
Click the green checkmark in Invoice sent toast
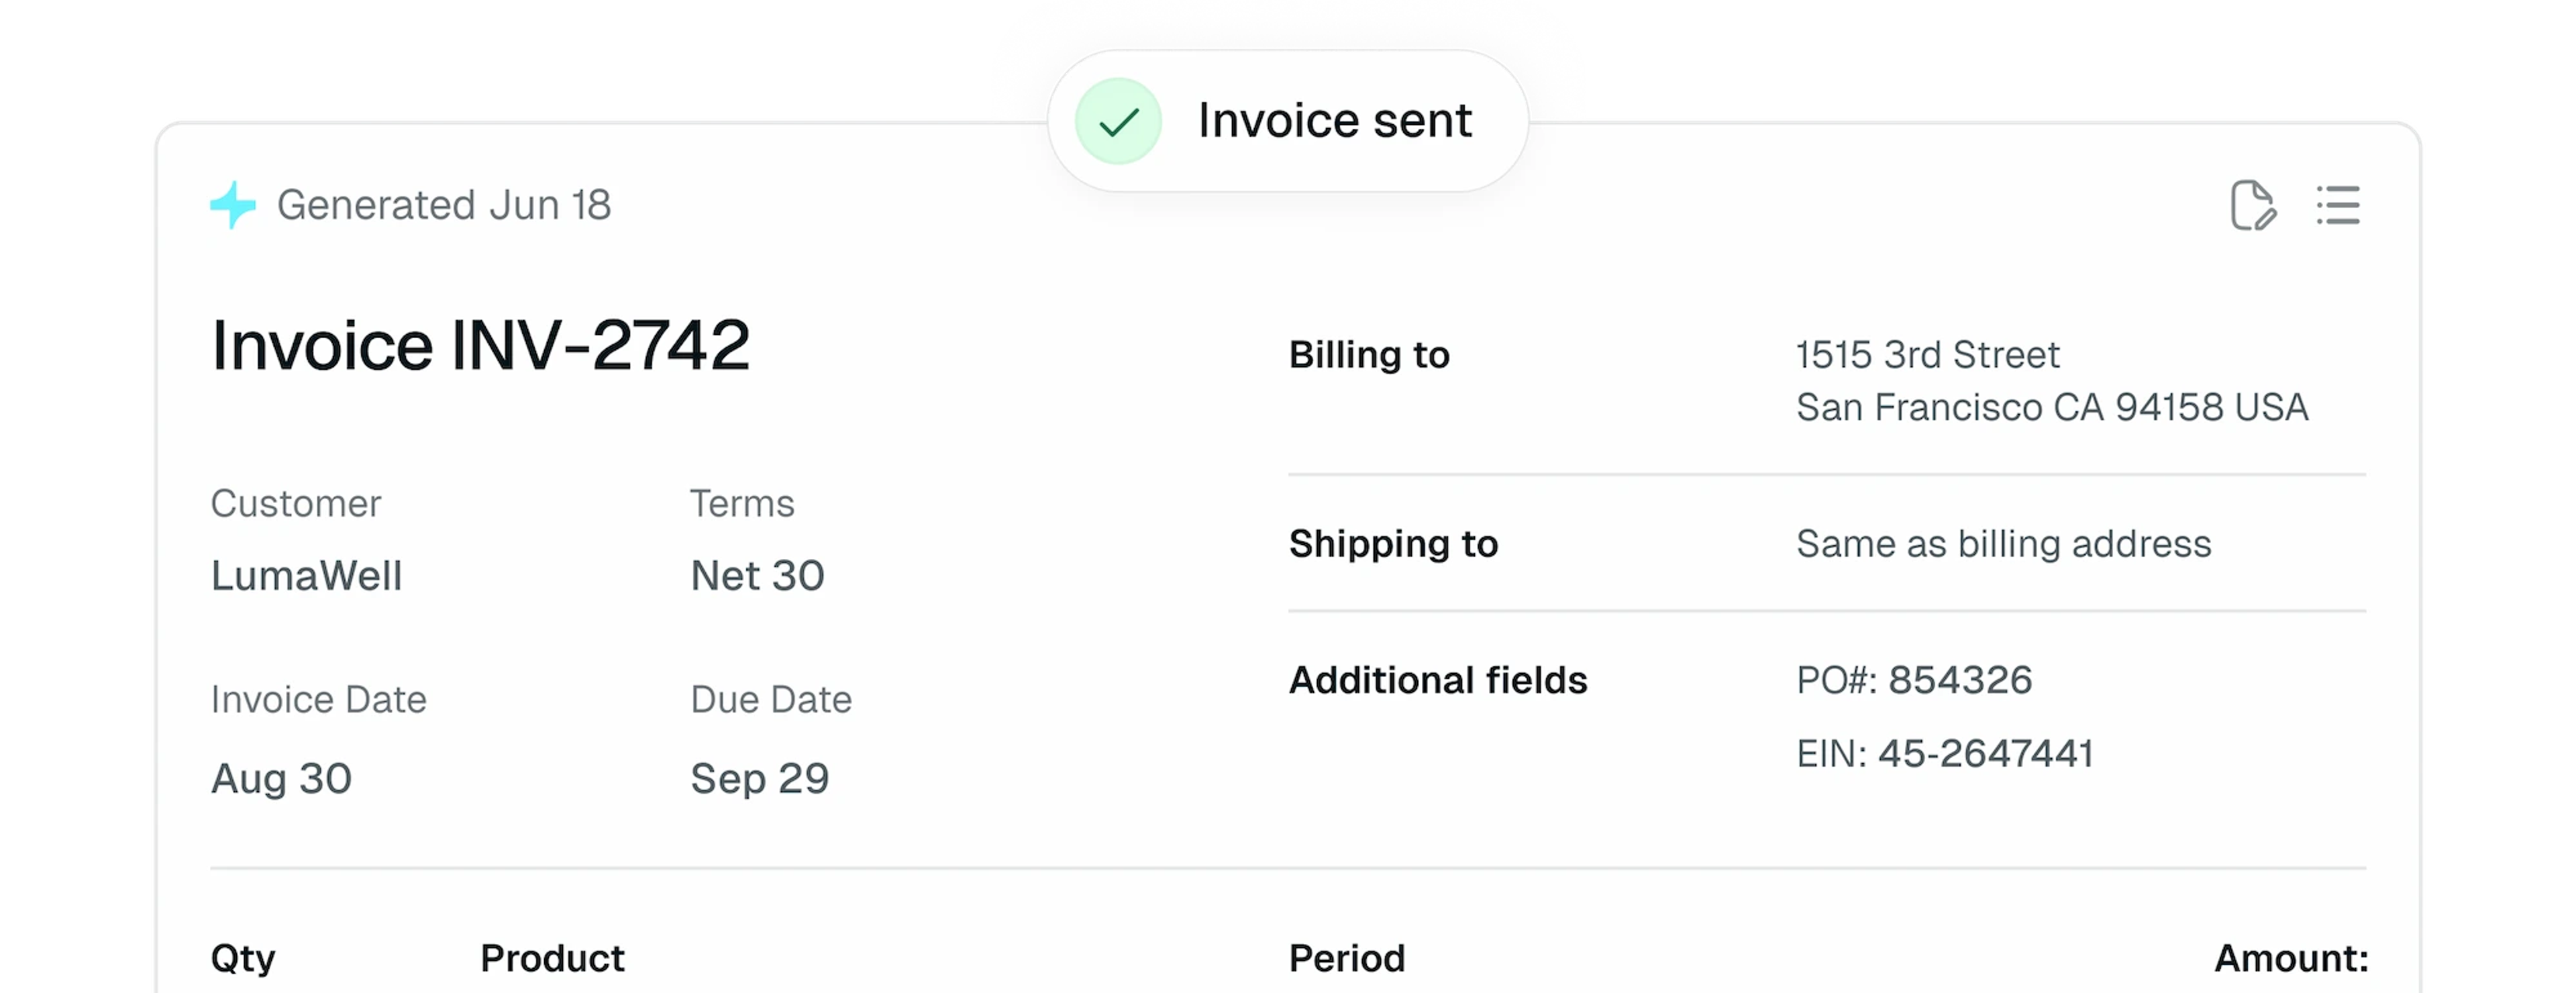point(1117,121)
